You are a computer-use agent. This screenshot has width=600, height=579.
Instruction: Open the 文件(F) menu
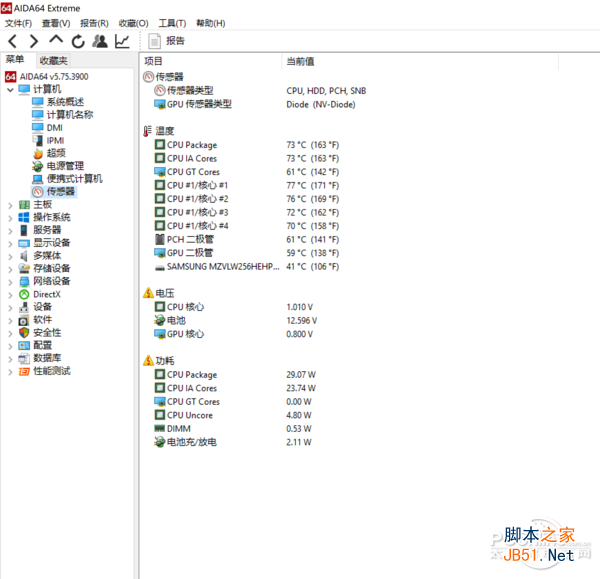point(18,23)
